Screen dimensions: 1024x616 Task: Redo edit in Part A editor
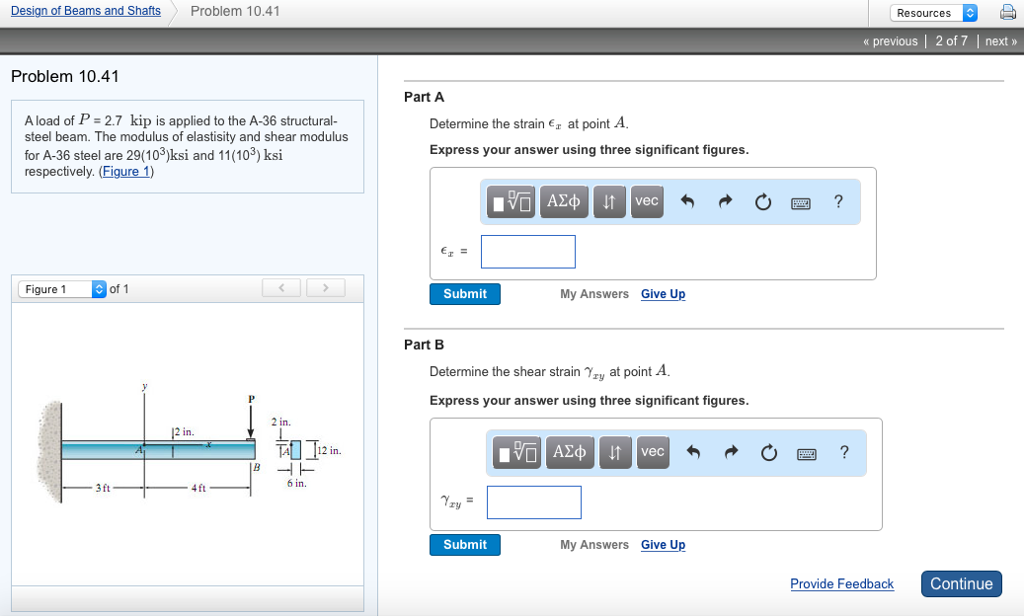point(725,201)
